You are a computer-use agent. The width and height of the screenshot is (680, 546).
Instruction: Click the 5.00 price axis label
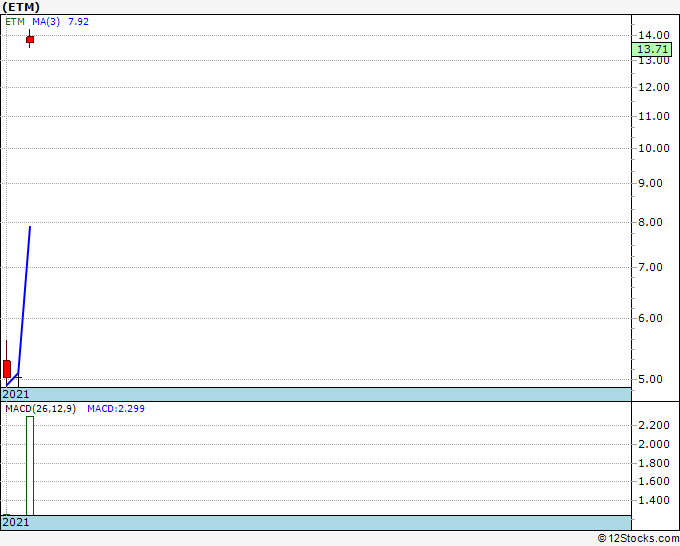pyautogui.click(x=651, y=379)
